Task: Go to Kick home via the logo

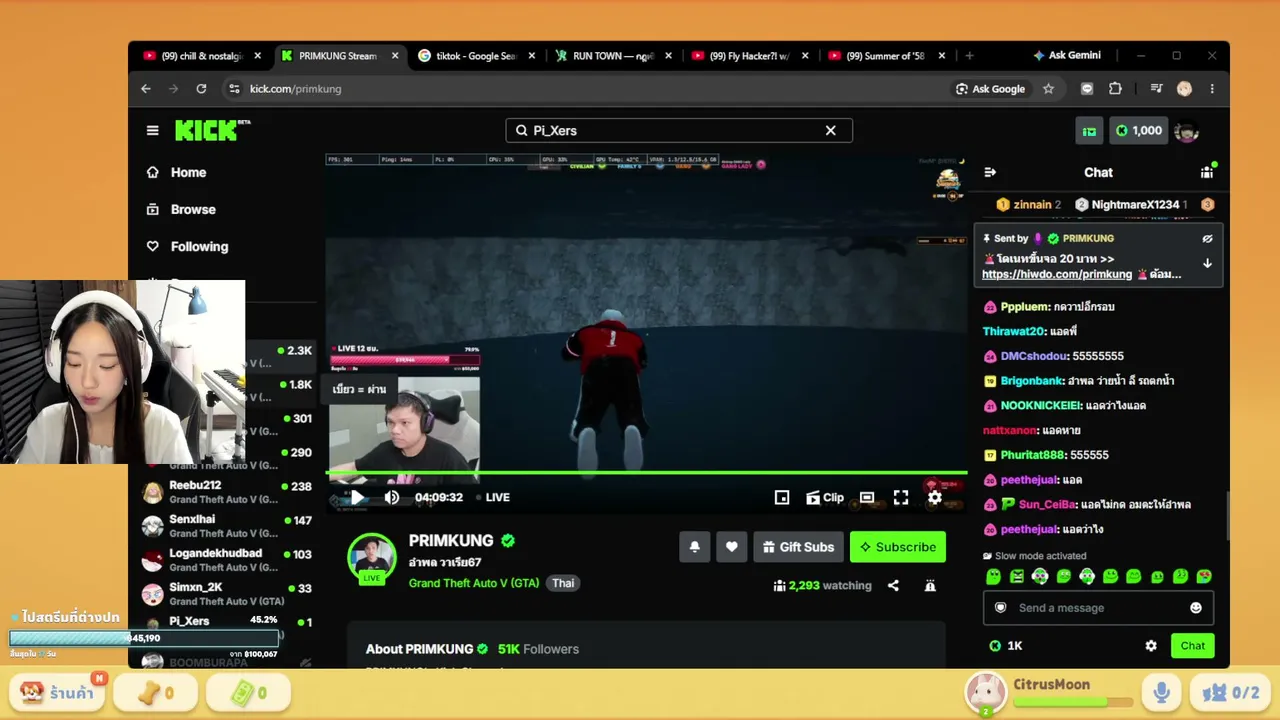Action: point(212,130)
